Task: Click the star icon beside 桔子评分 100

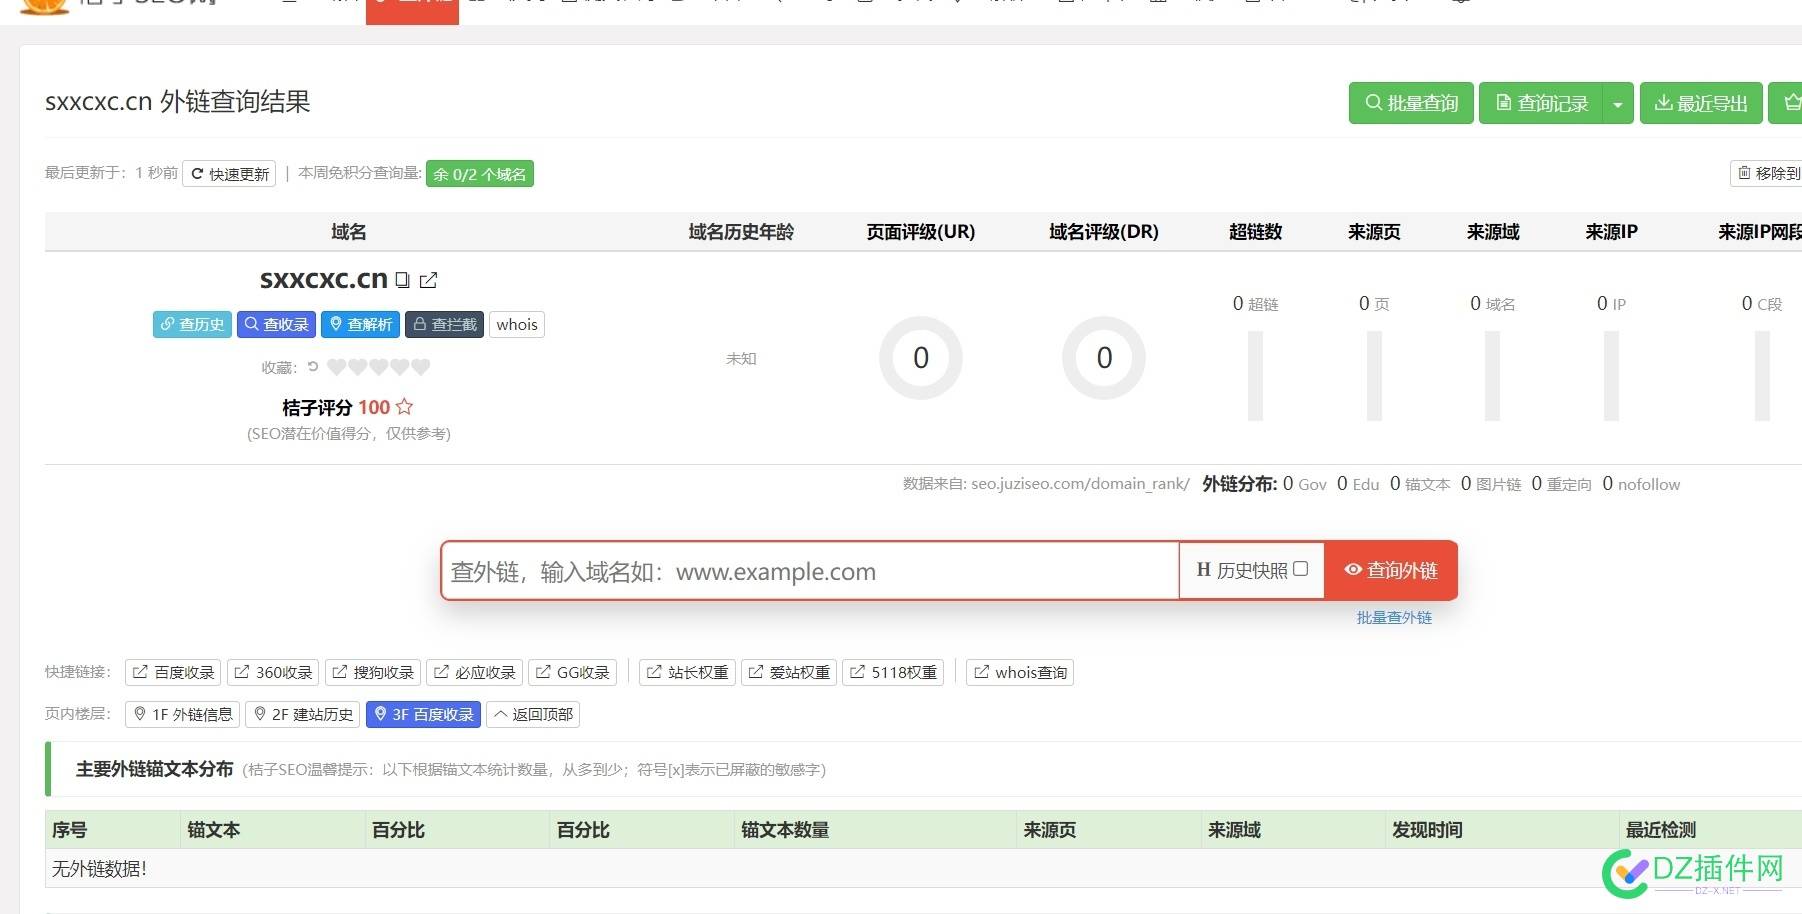Action: [404, 407]
